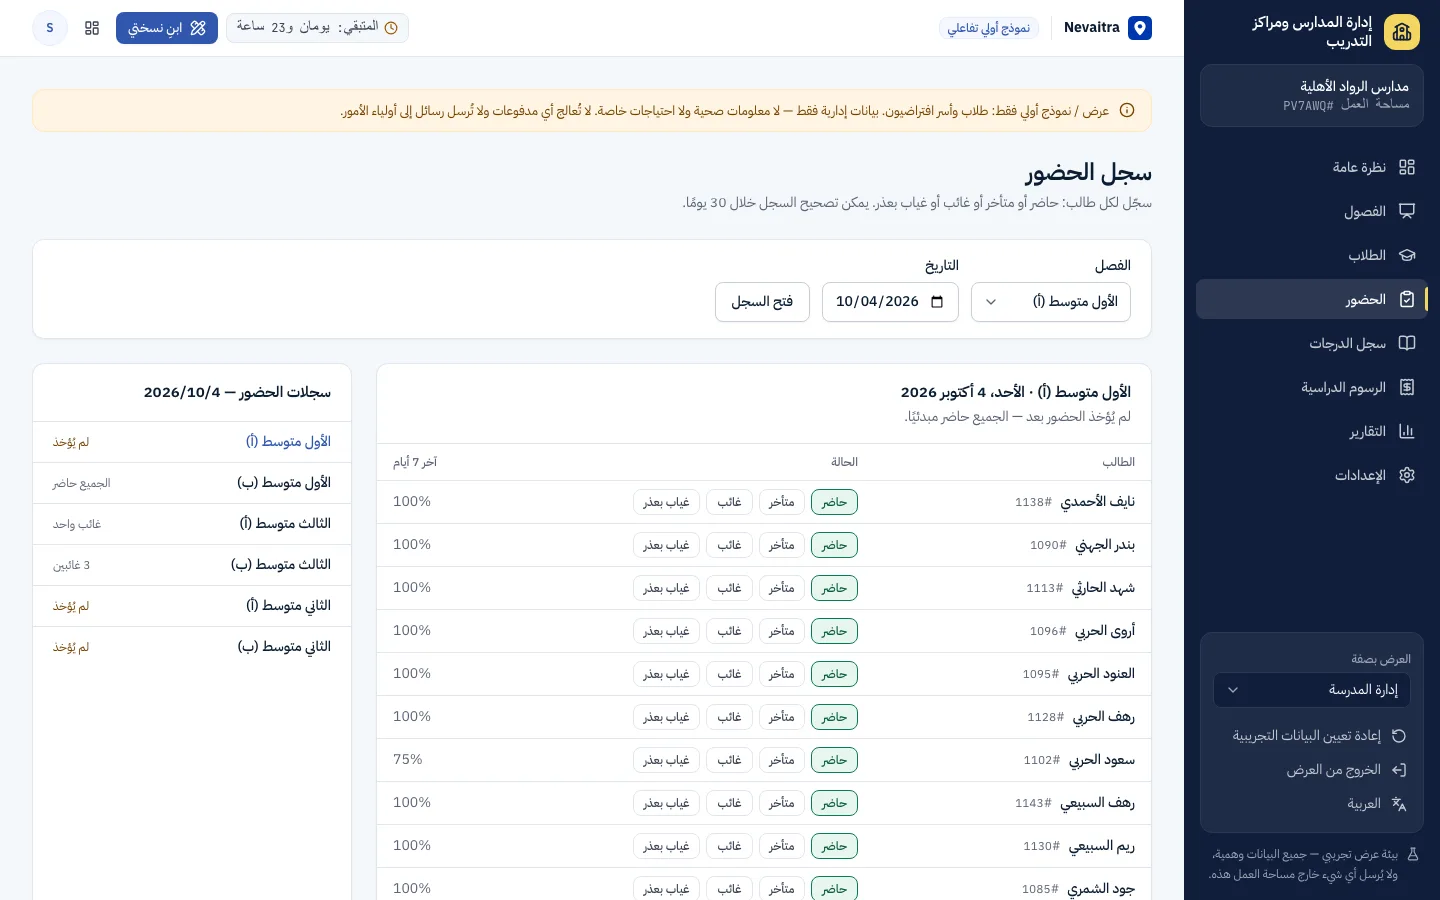Open العرض بصفة role dropdown إدارة المدرسة
This screenshot has width=1440, height=900.
coord(1312,690)
